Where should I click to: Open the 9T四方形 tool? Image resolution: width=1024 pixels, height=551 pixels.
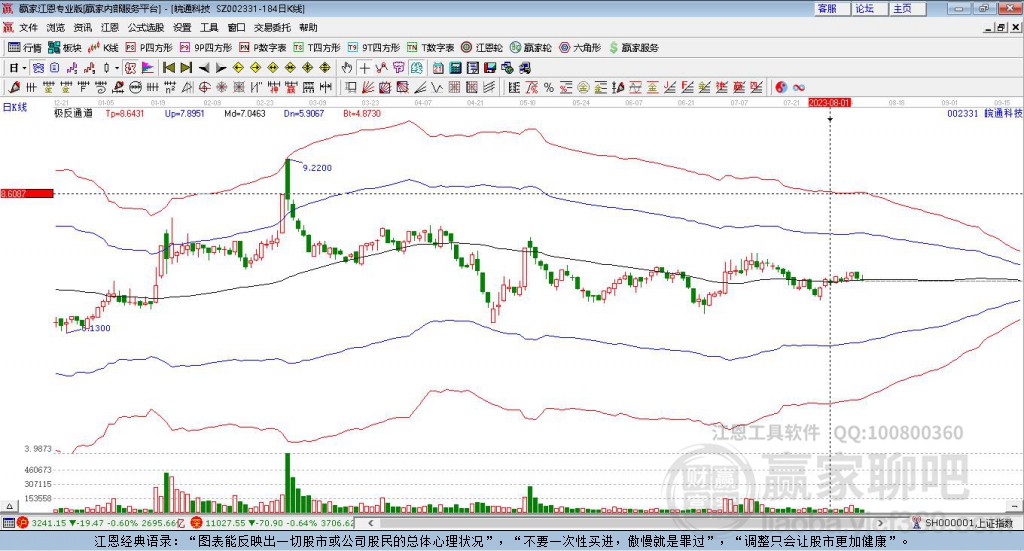[374, 48]
